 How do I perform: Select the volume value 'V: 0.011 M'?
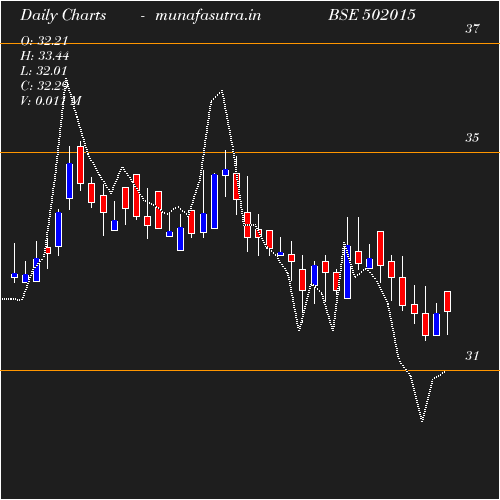click(51, 101)
